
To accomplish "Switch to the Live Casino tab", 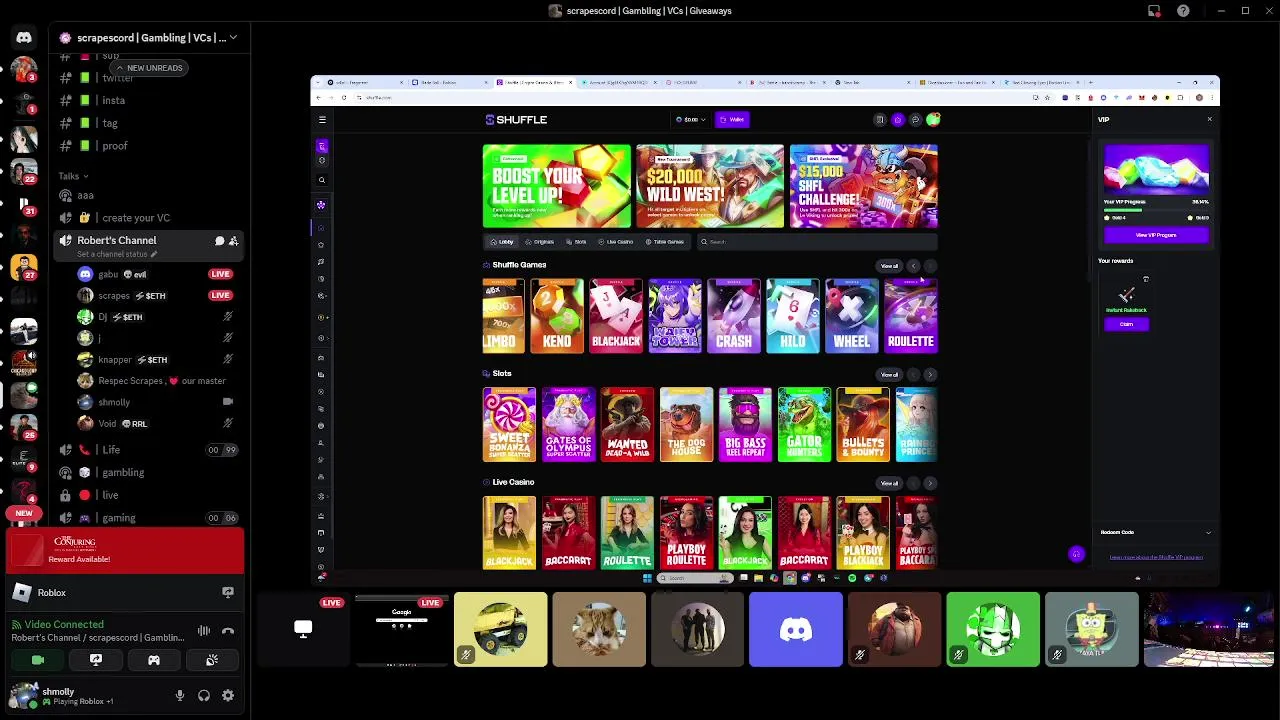I will (x=616, y=242).
